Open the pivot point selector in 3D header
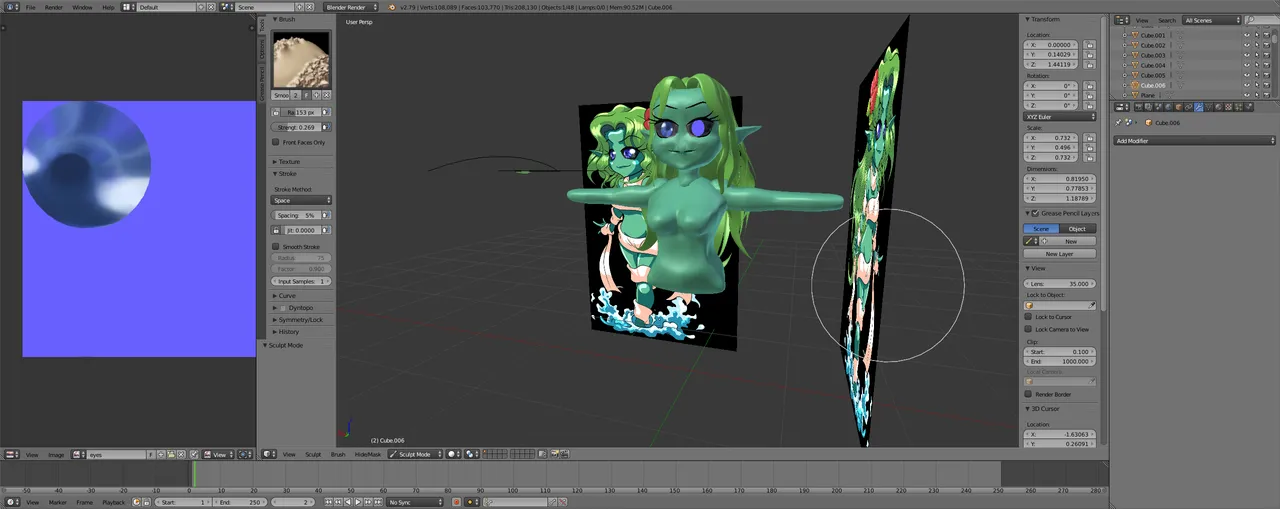The height and width of the screenshot is (509, 1280). click(471, 454)
